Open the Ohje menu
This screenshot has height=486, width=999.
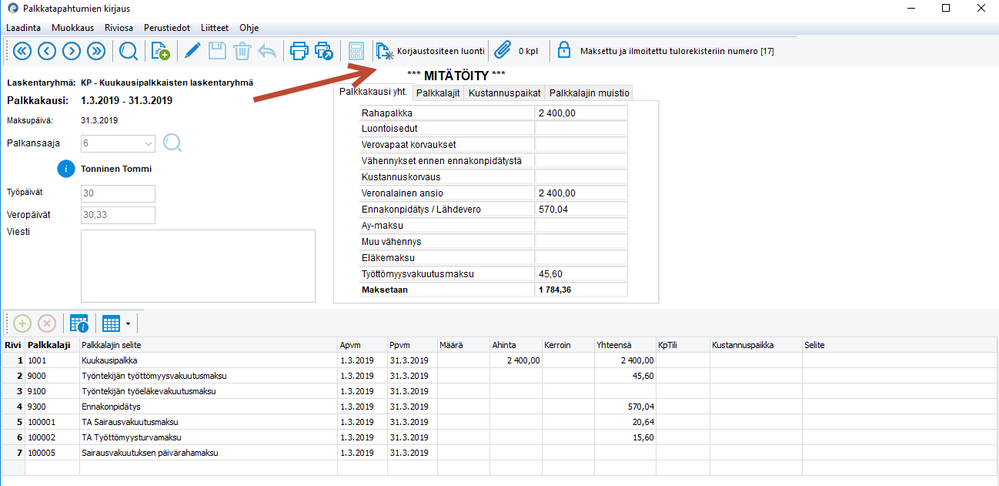(x=249, y=28)
